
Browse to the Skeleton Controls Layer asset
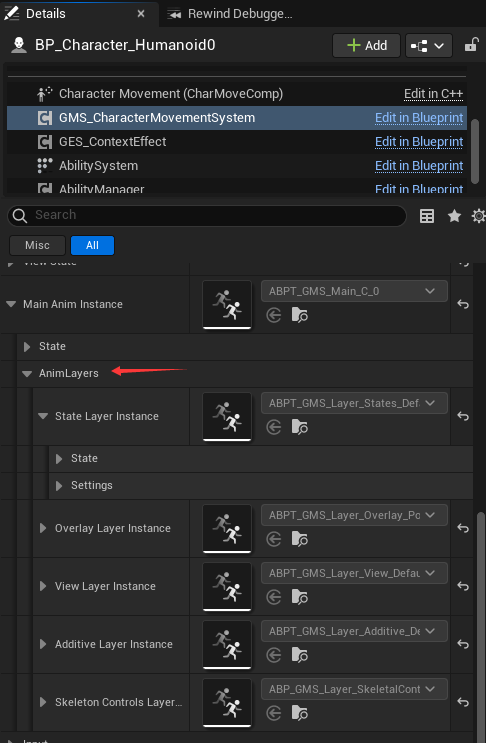tap(299, 713)
